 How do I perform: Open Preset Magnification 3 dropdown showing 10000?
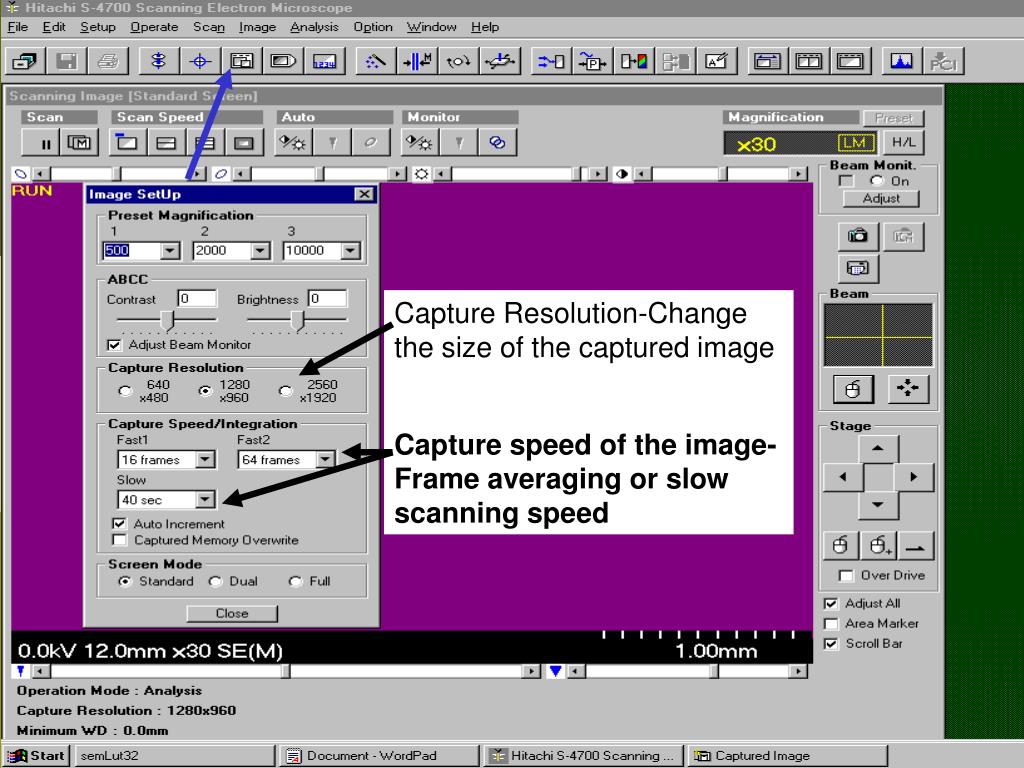(351, 251)
